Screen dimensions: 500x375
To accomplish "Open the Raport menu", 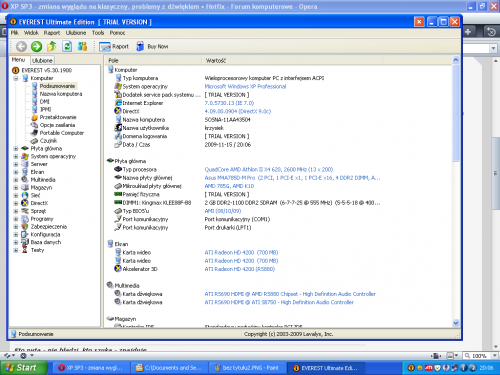I will pyautogui.click(x=52, y=33).
